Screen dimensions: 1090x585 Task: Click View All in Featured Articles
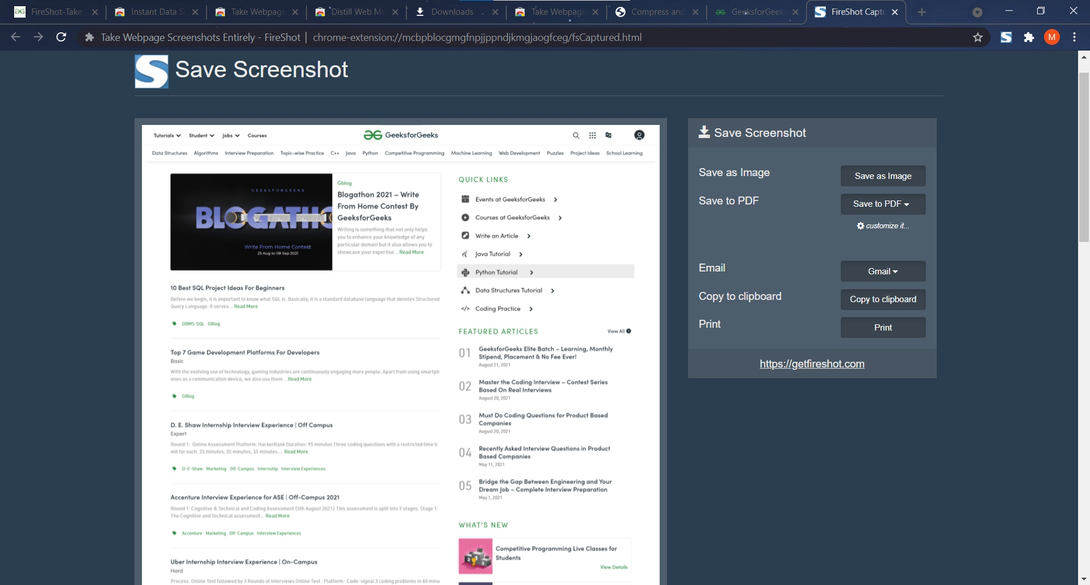coord(619,331)
